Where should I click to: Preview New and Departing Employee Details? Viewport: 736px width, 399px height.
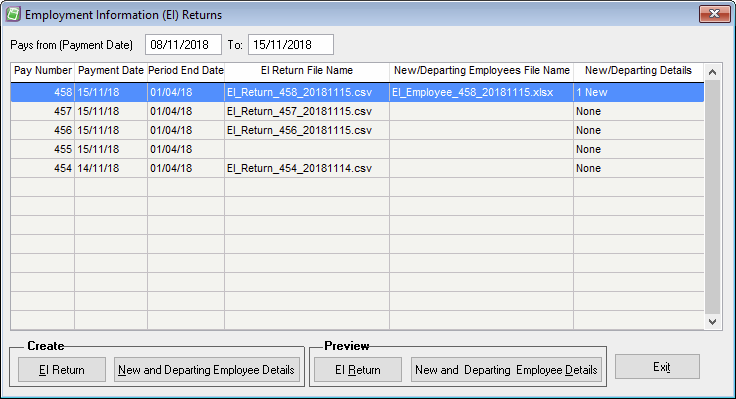coord(506,370)
